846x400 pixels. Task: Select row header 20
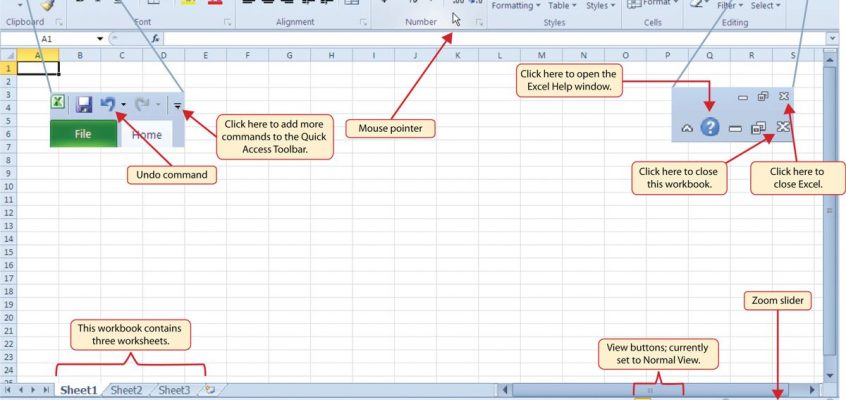pyautogui.click(x=8, y=317)
